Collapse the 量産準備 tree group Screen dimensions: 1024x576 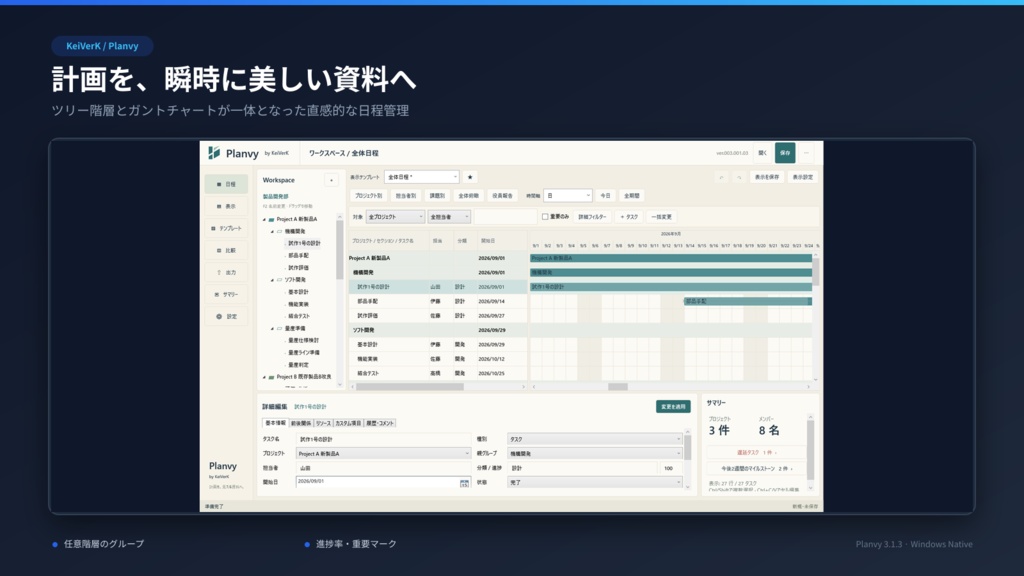272,328
